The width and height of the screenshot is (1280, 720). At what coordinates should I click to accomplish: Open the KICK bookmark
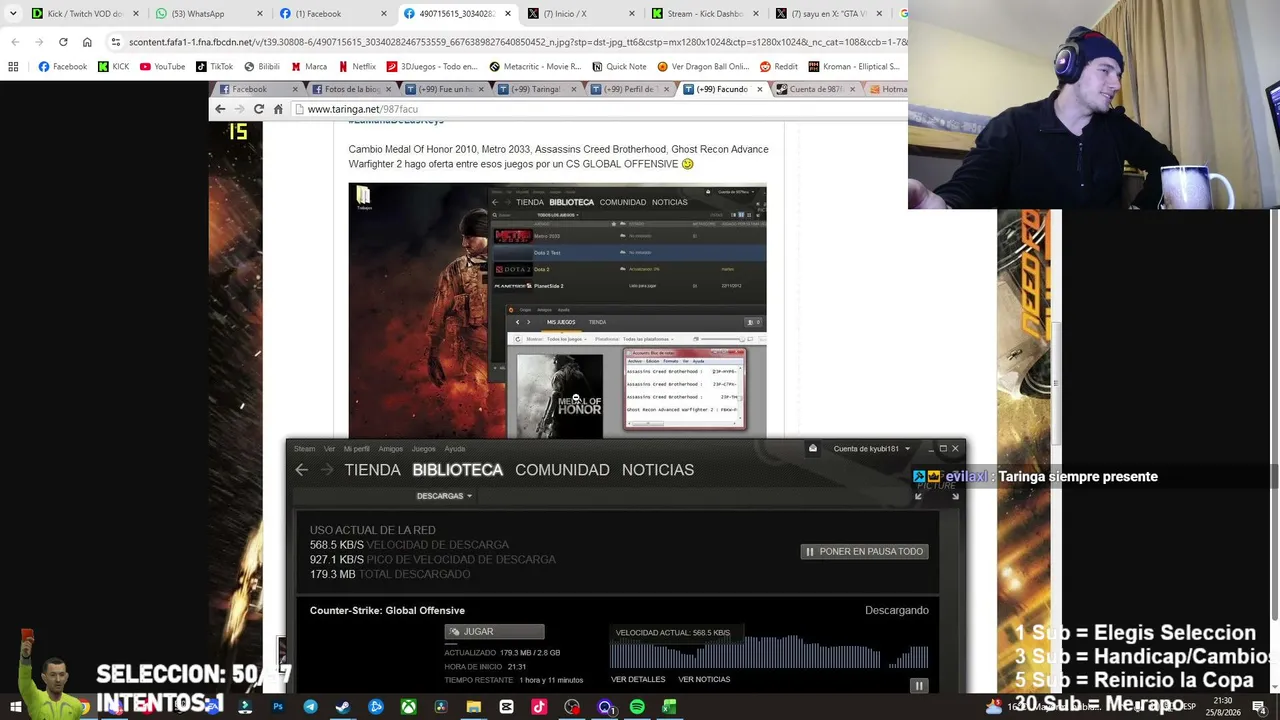coord(113,67)
